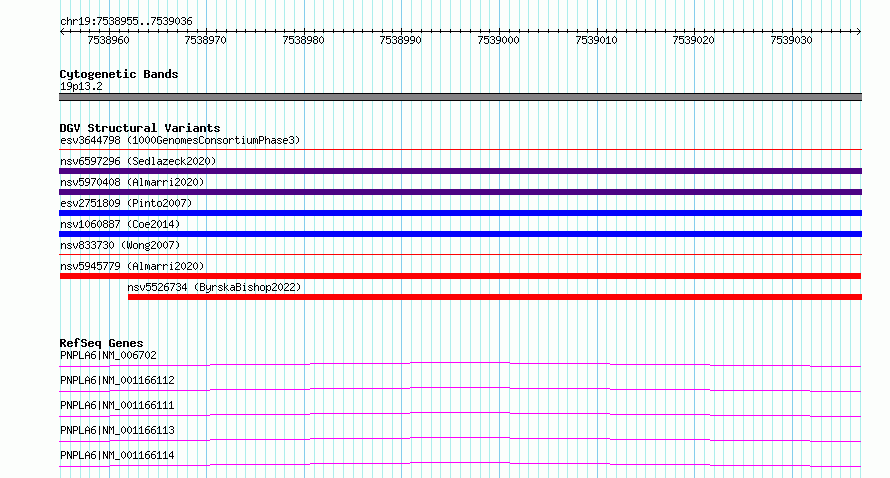The image size is (890, 478).
Task: Click the 7539030 ruler position label
Action: (791, 40)
